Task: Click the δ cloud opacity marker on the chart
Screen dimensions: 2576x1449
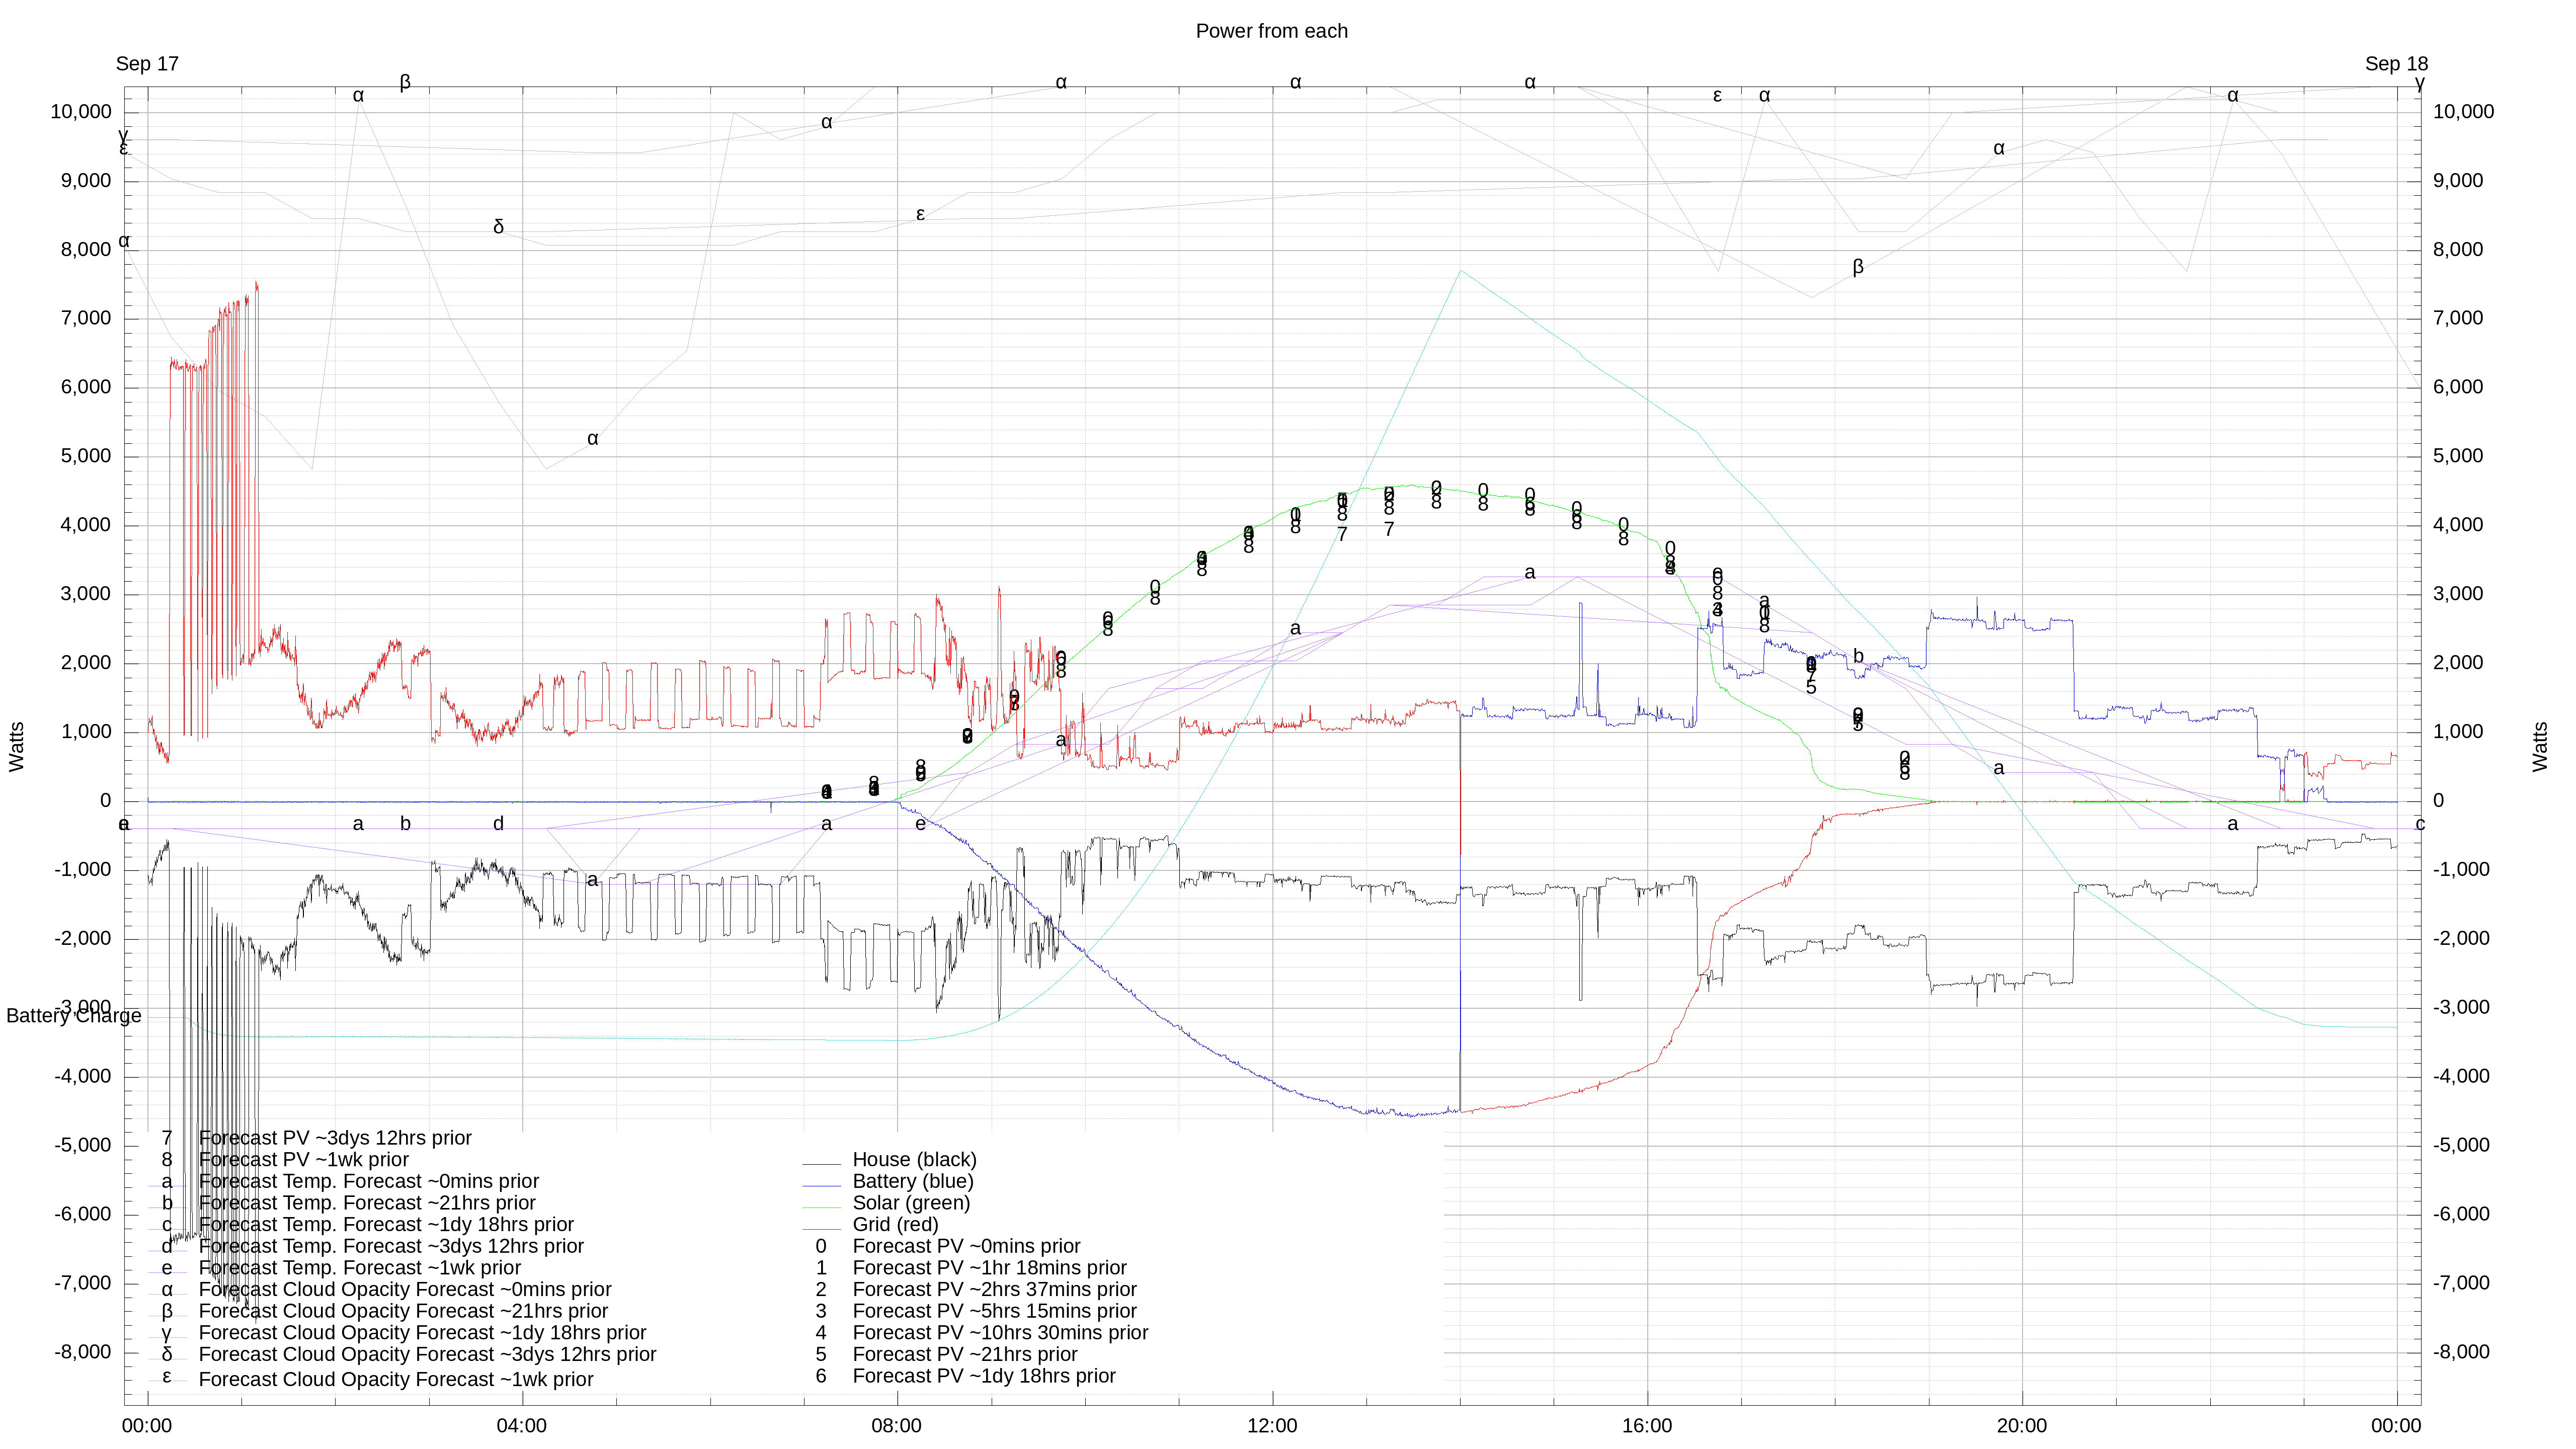Action: [x=499, y=227]
